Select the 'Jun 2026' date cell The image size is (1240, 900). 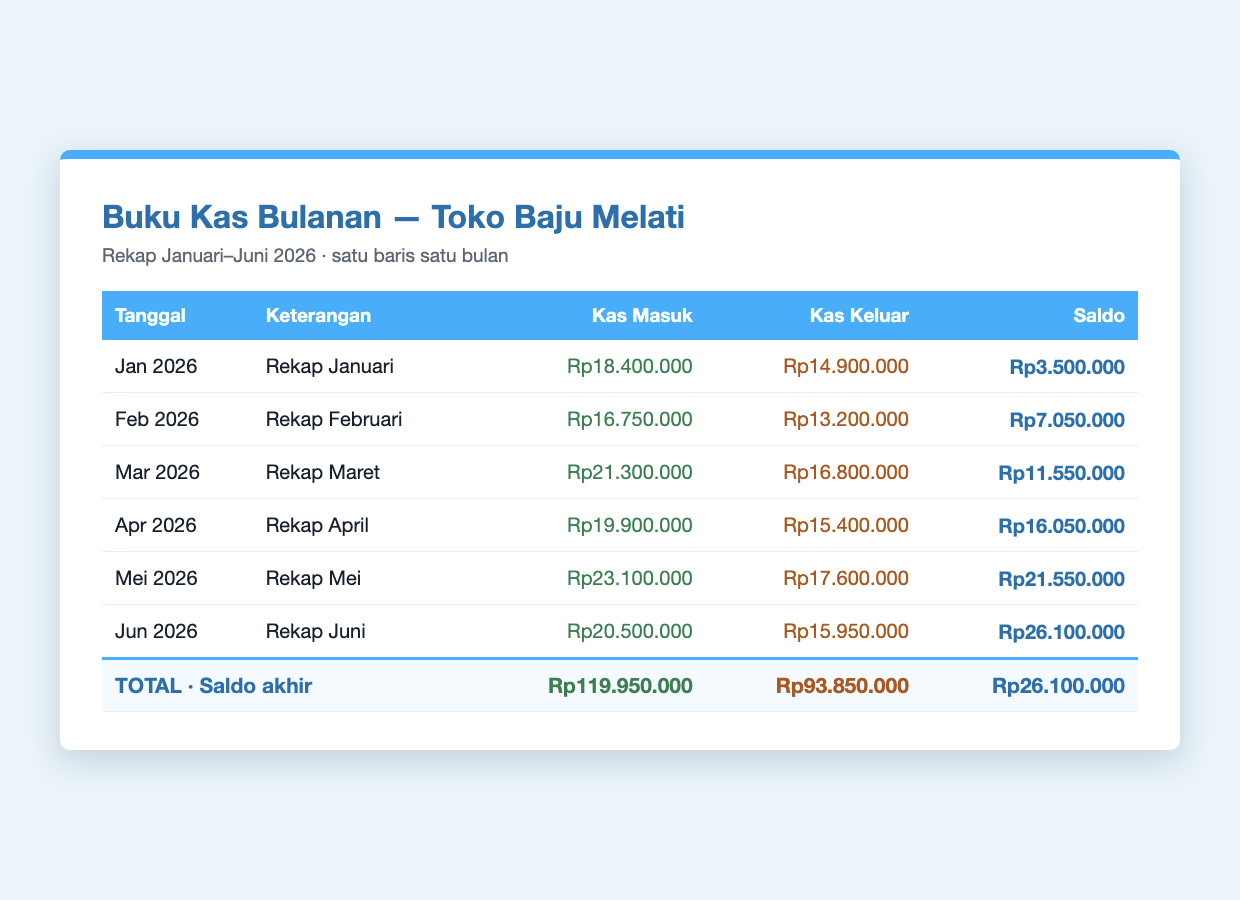click(x=157, y=632)
